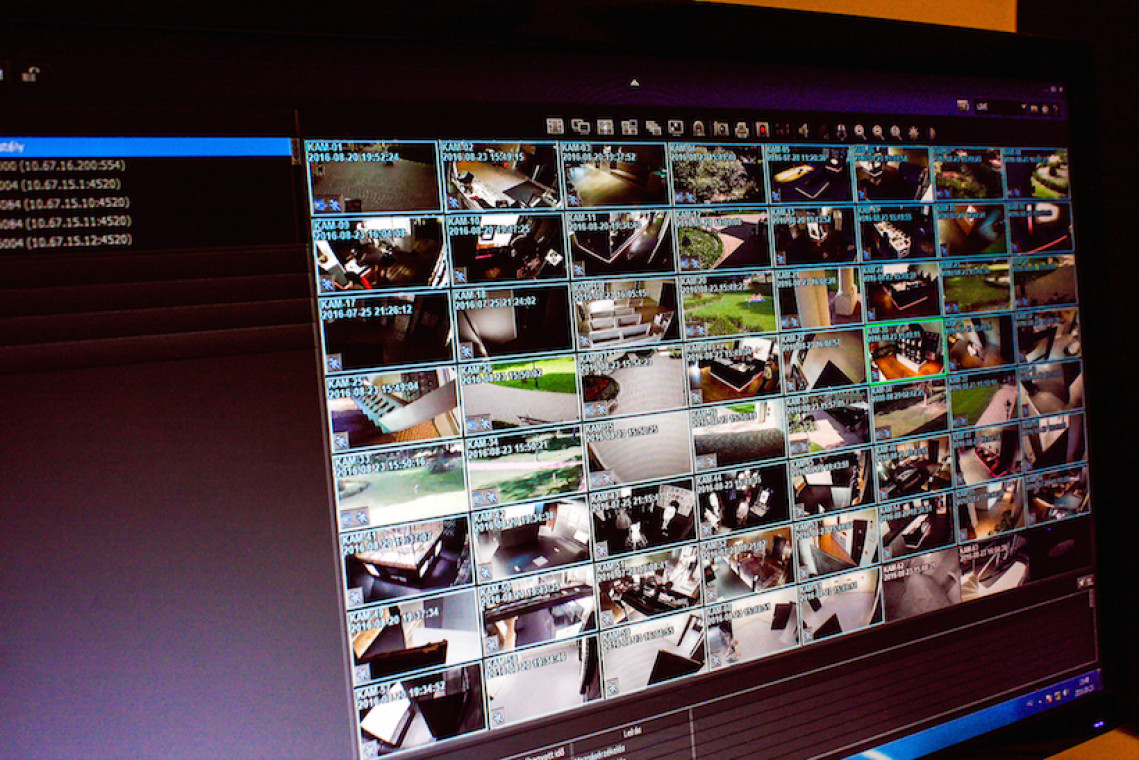Click the settings gear icon in toolbar

point(913,132)
